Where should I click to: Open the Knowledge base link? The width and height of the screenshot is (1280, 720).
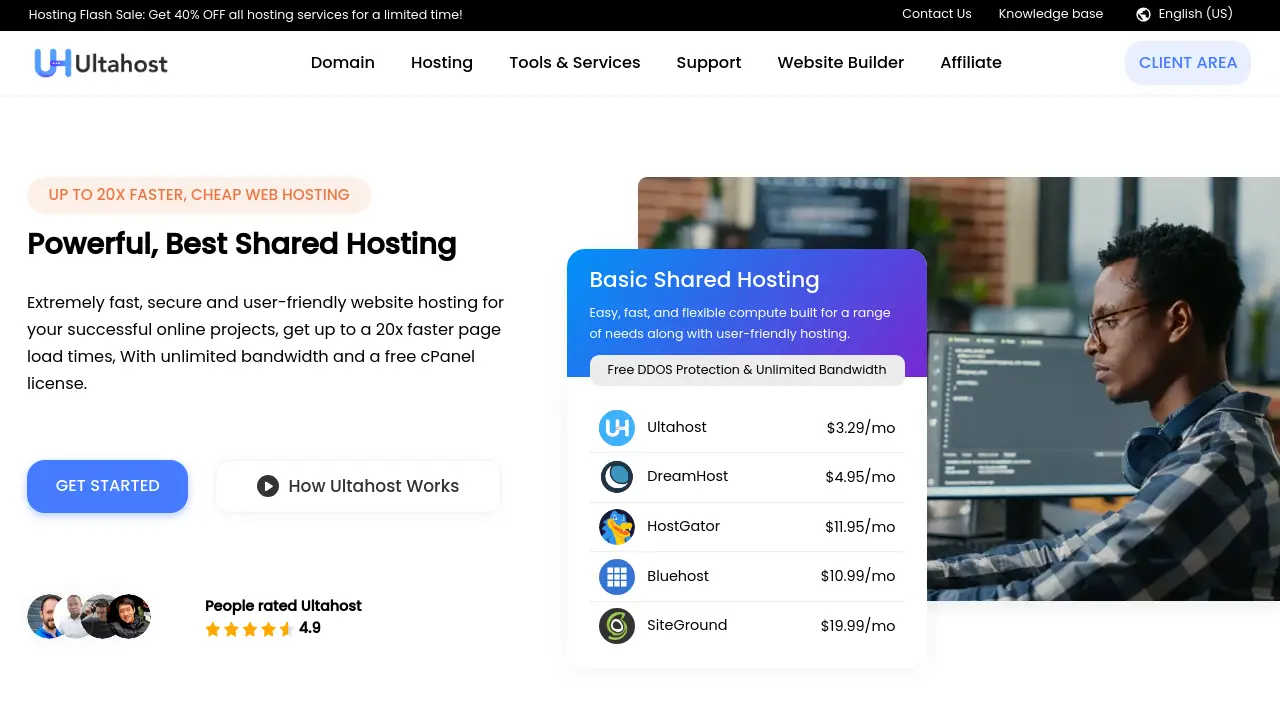(x=1051, y=14)
